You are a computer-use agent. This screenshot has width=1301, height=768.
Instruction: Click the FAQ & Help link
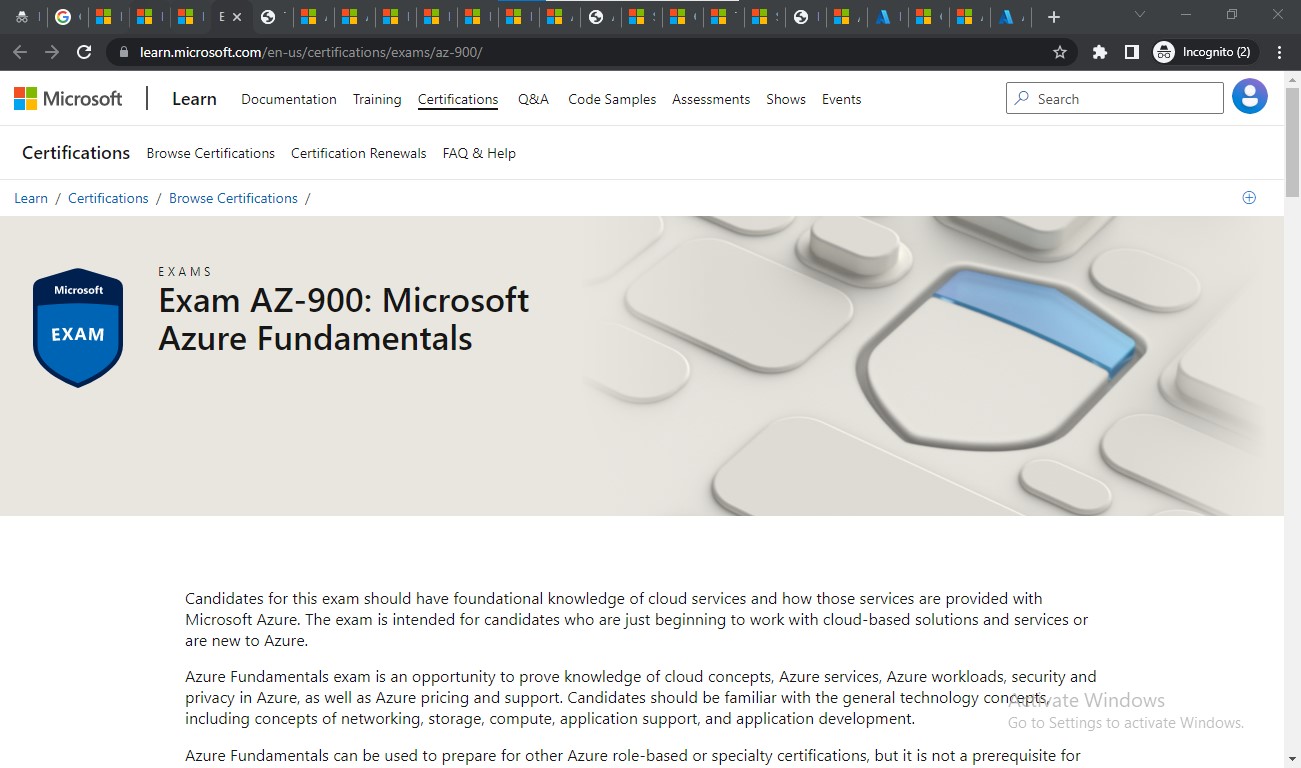click(x=479, y=153)
